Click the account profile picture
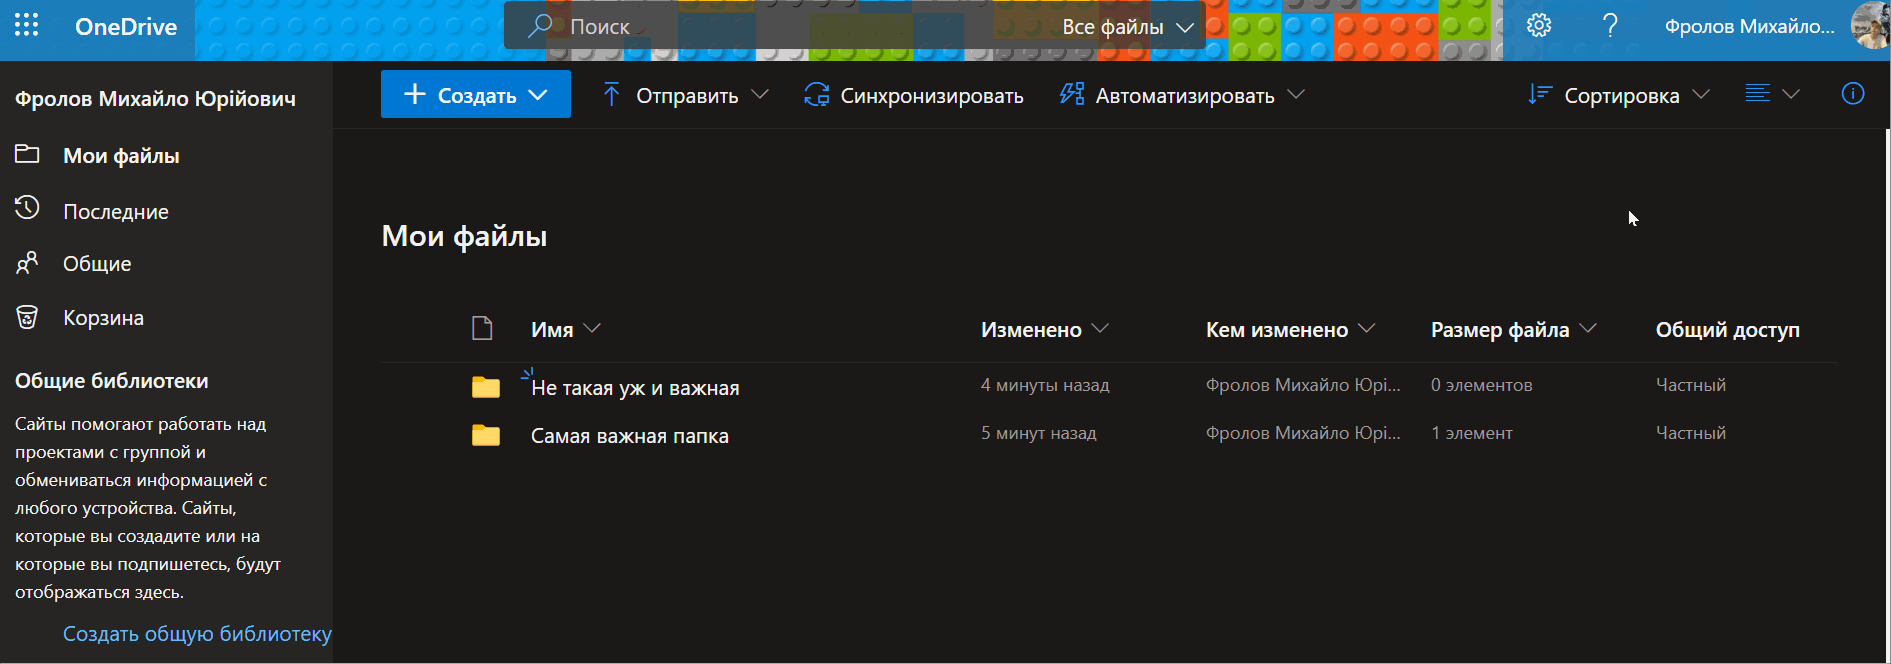Image resolution: width=1891 pixels, height=664 pixels. (x=1869, y=26)
